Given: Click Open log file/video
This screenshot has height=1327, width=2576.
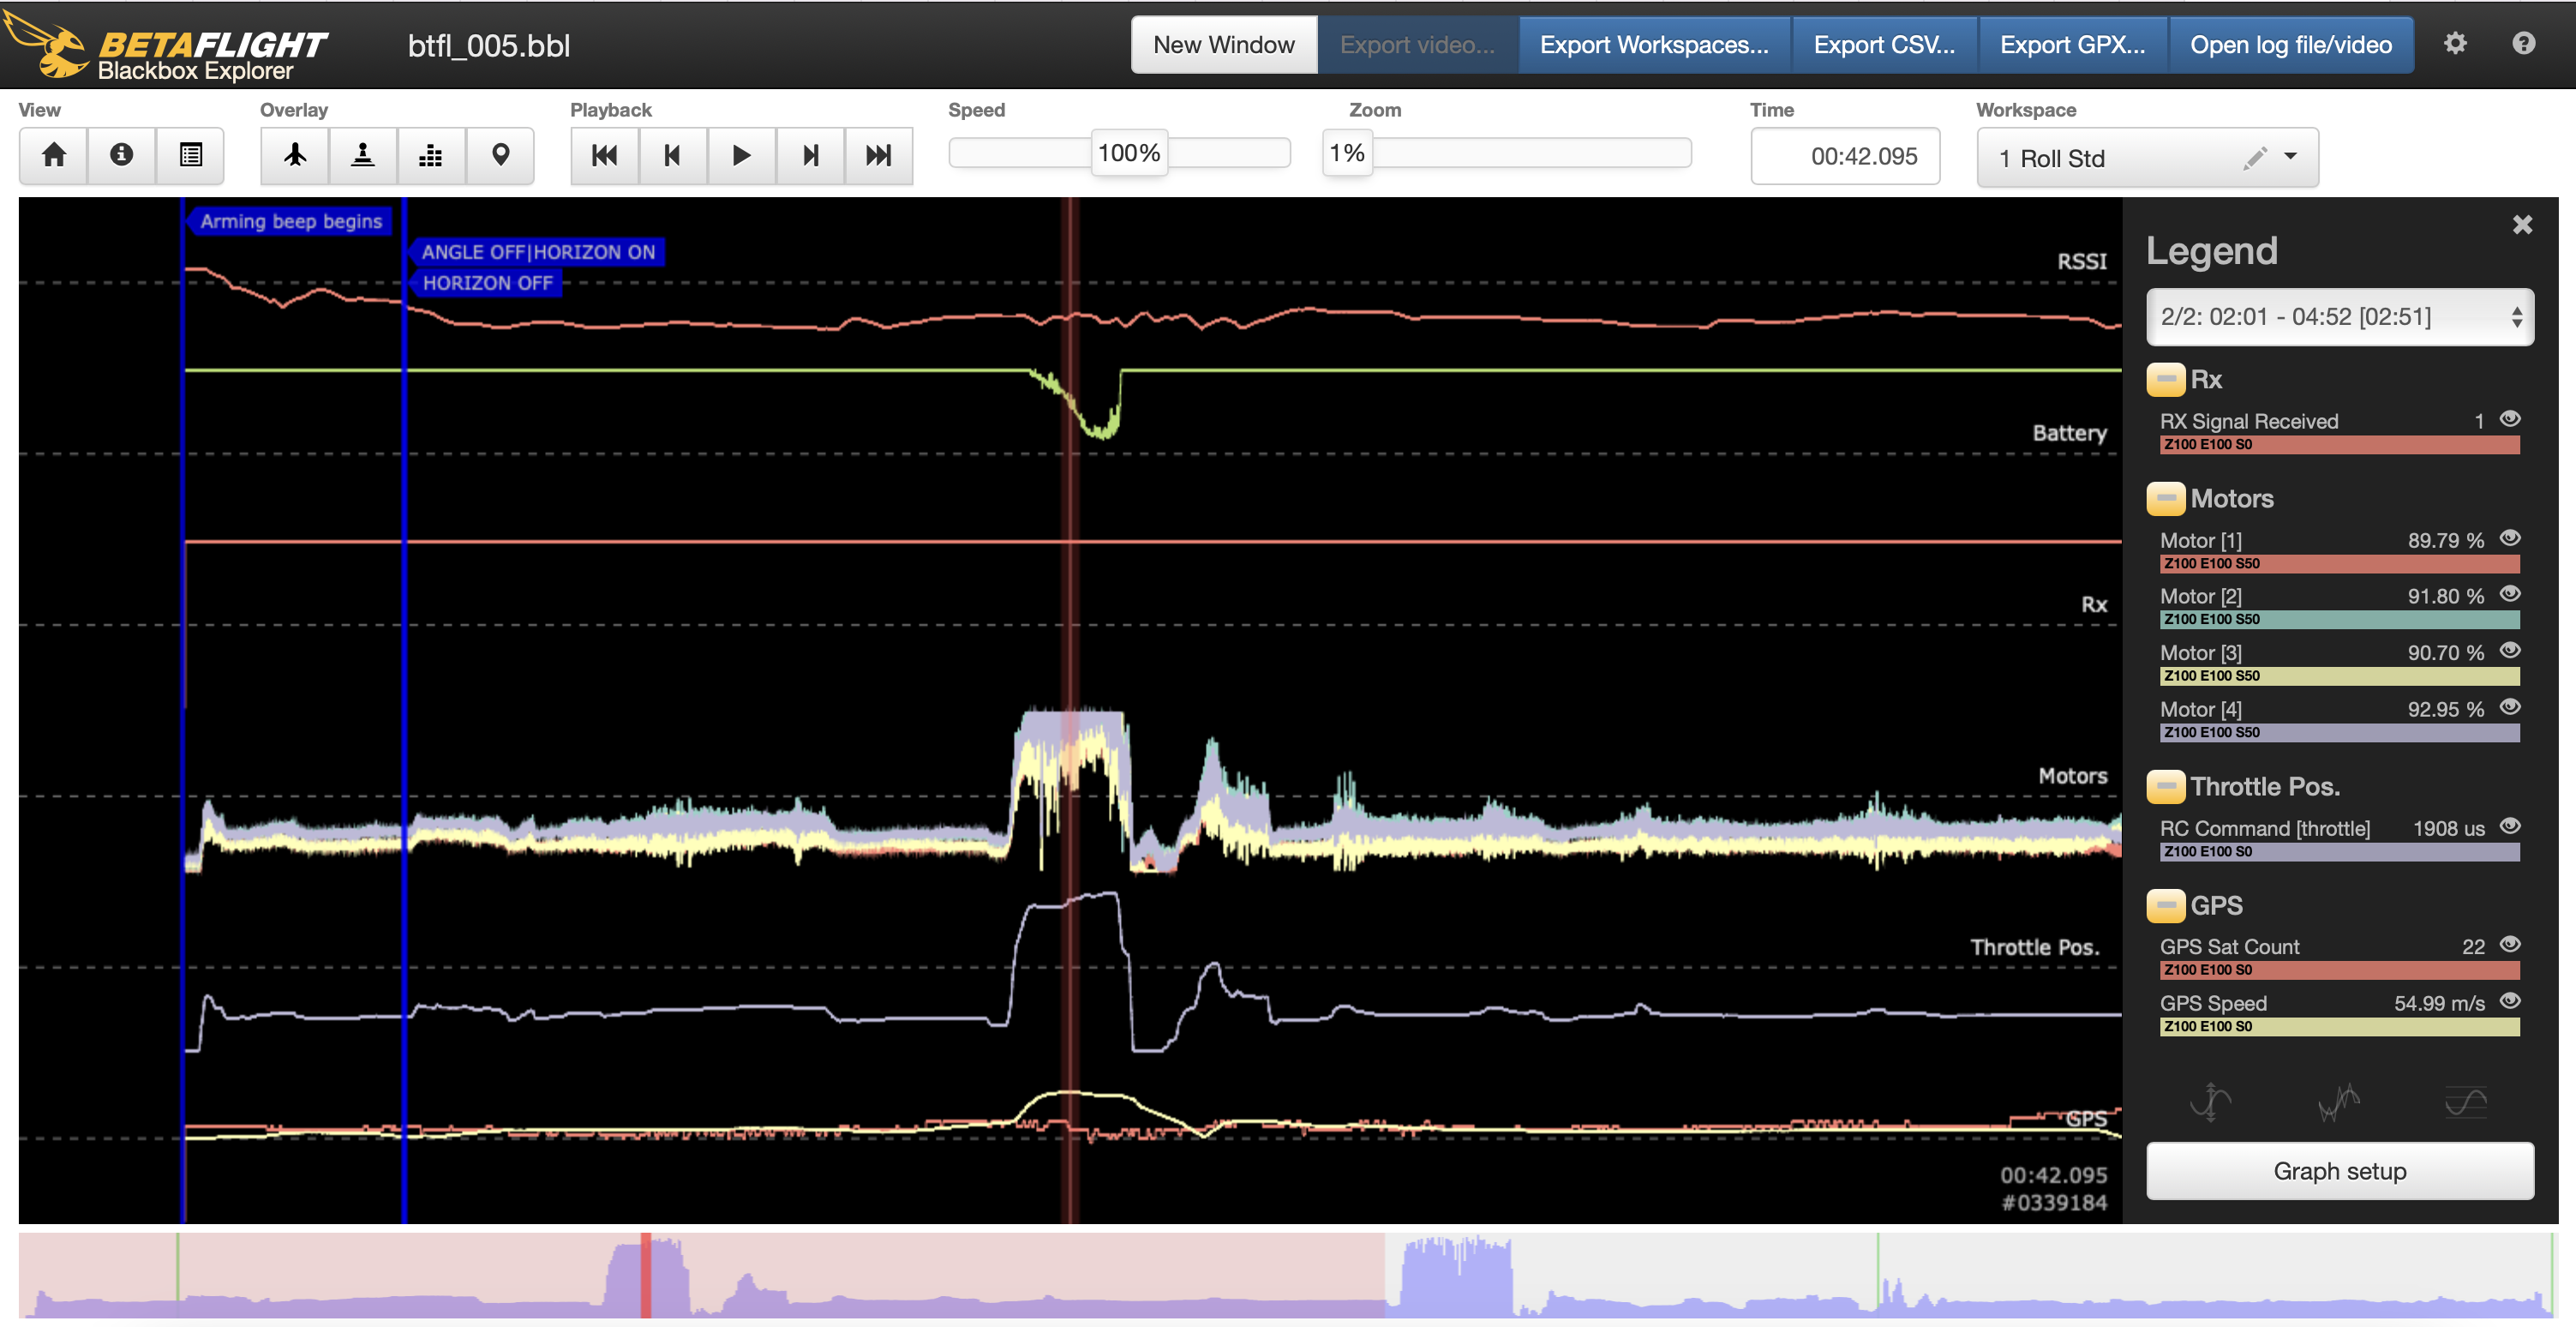Looking at the screenshot, I should [2290, 45].
